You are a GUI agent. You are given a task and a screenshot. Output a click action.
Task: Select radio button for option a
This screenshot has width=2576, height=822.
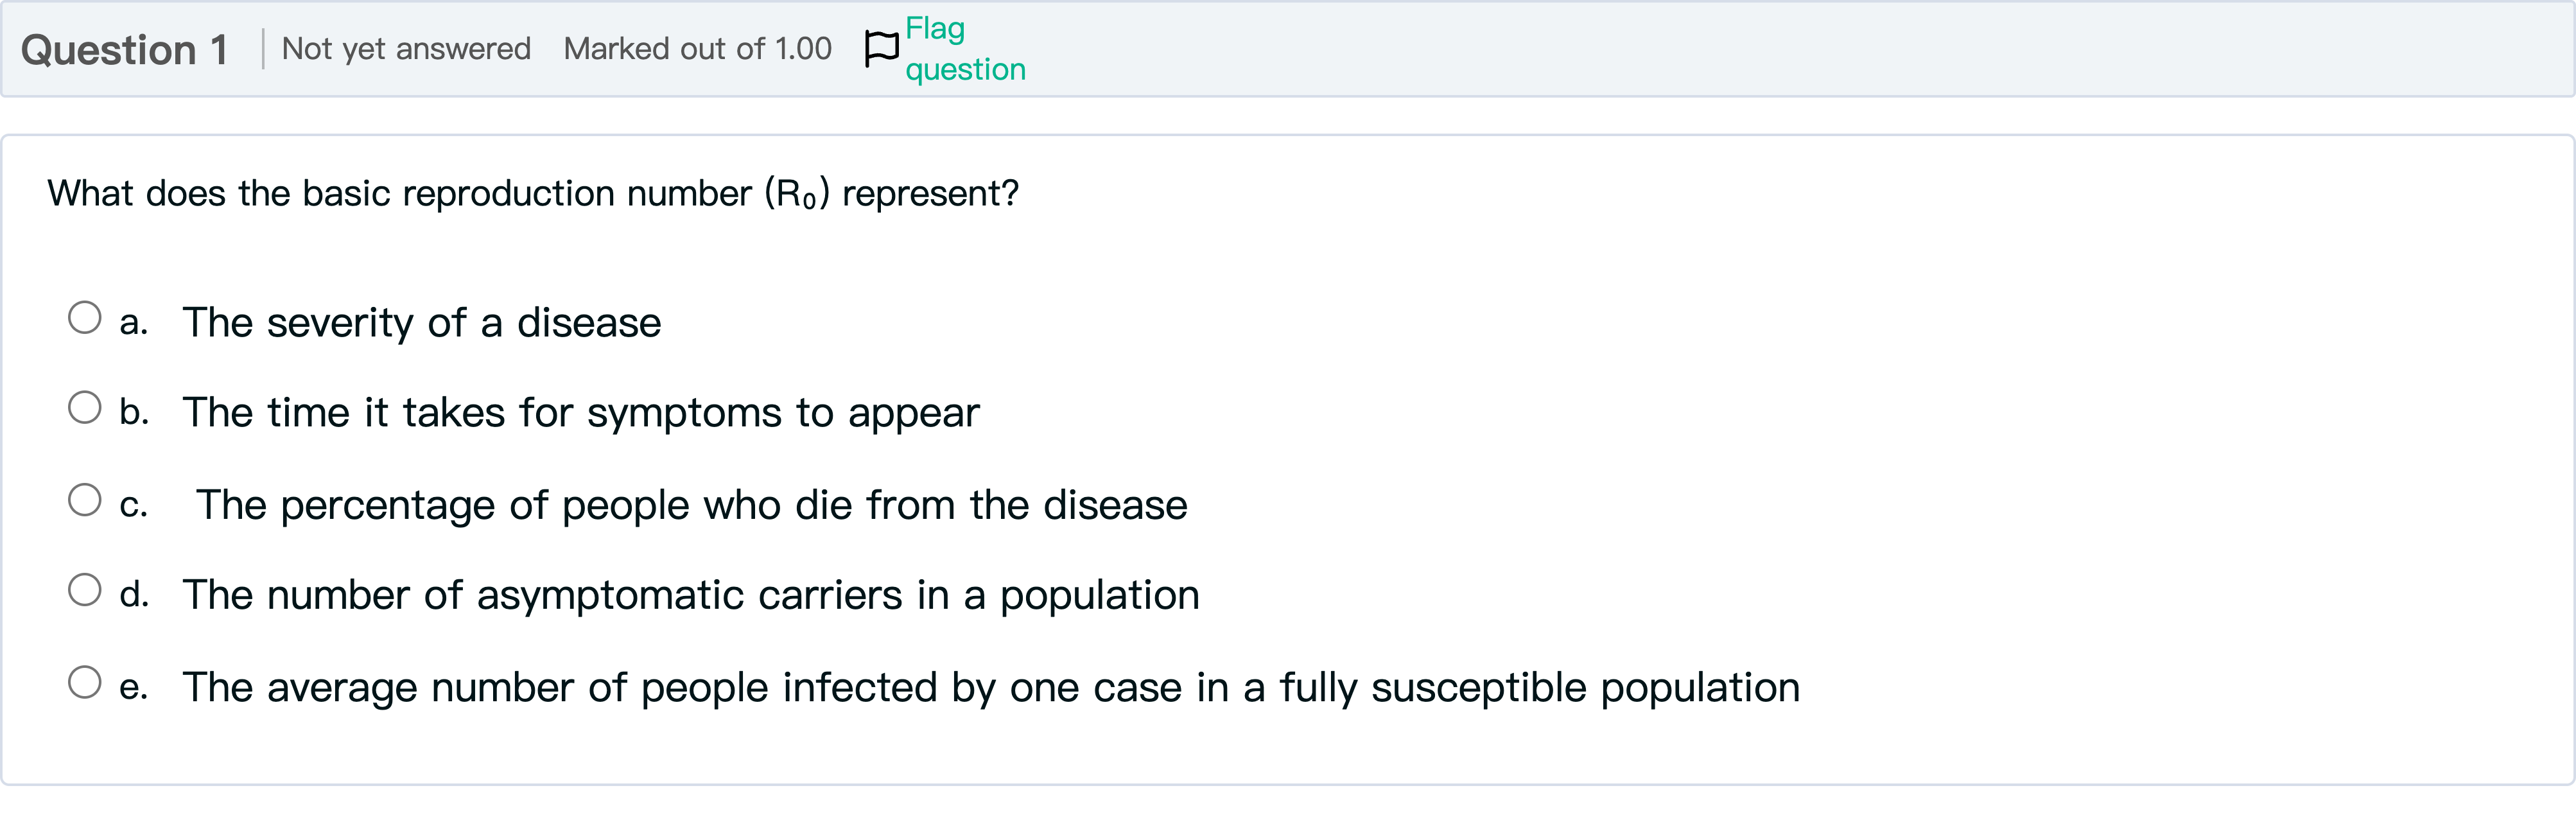85,318
